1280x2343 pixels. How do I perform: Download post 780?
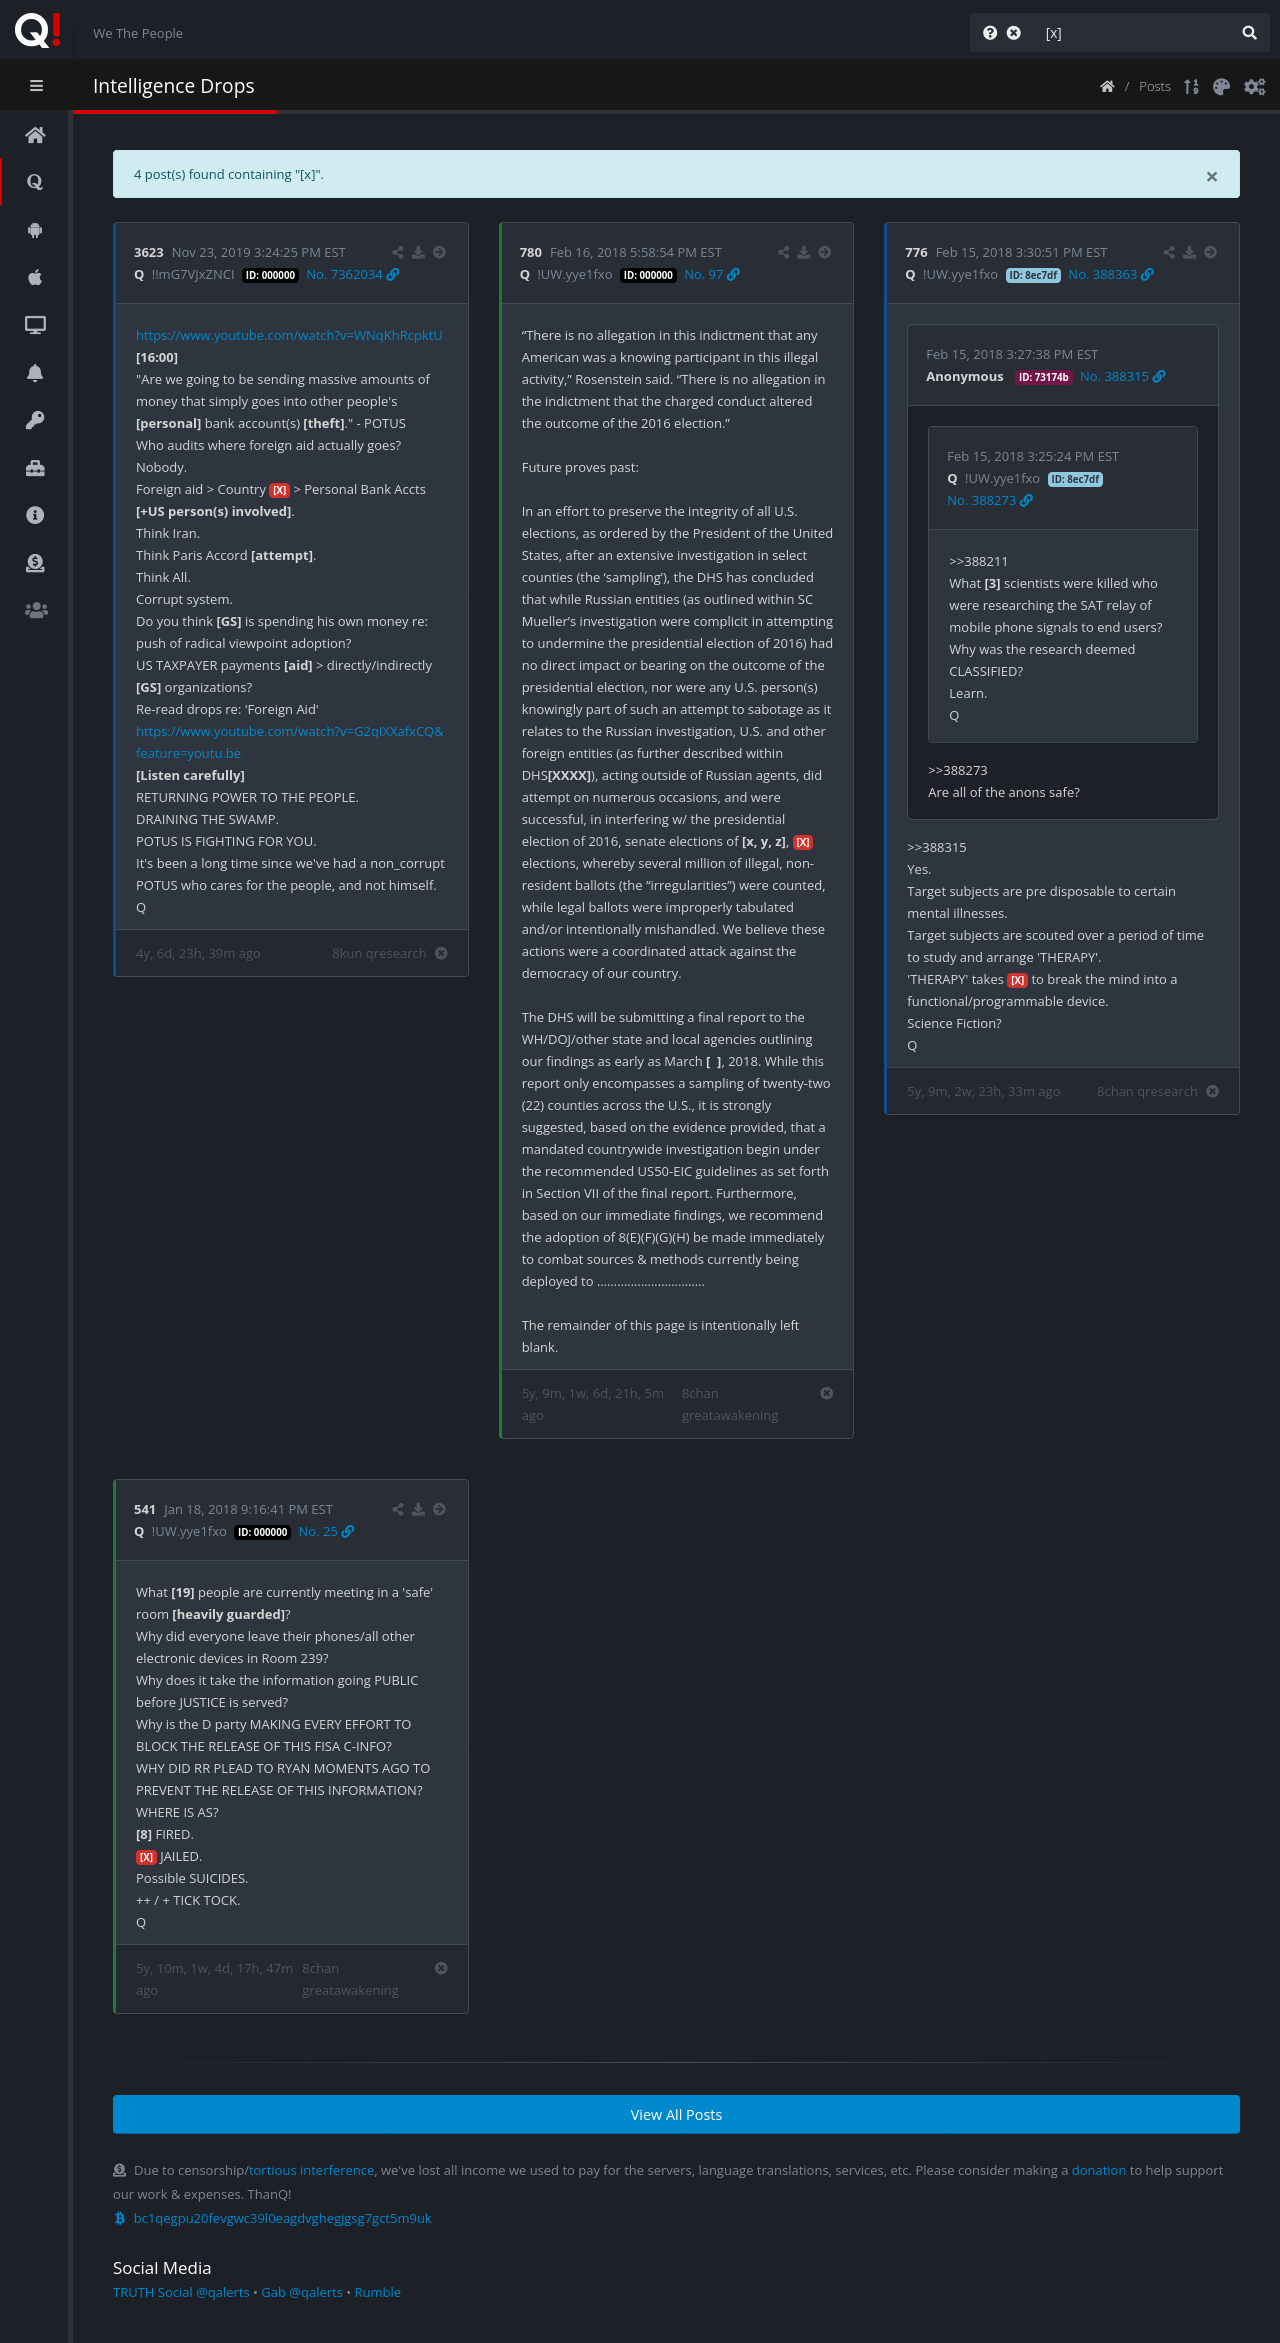[804, 253]
